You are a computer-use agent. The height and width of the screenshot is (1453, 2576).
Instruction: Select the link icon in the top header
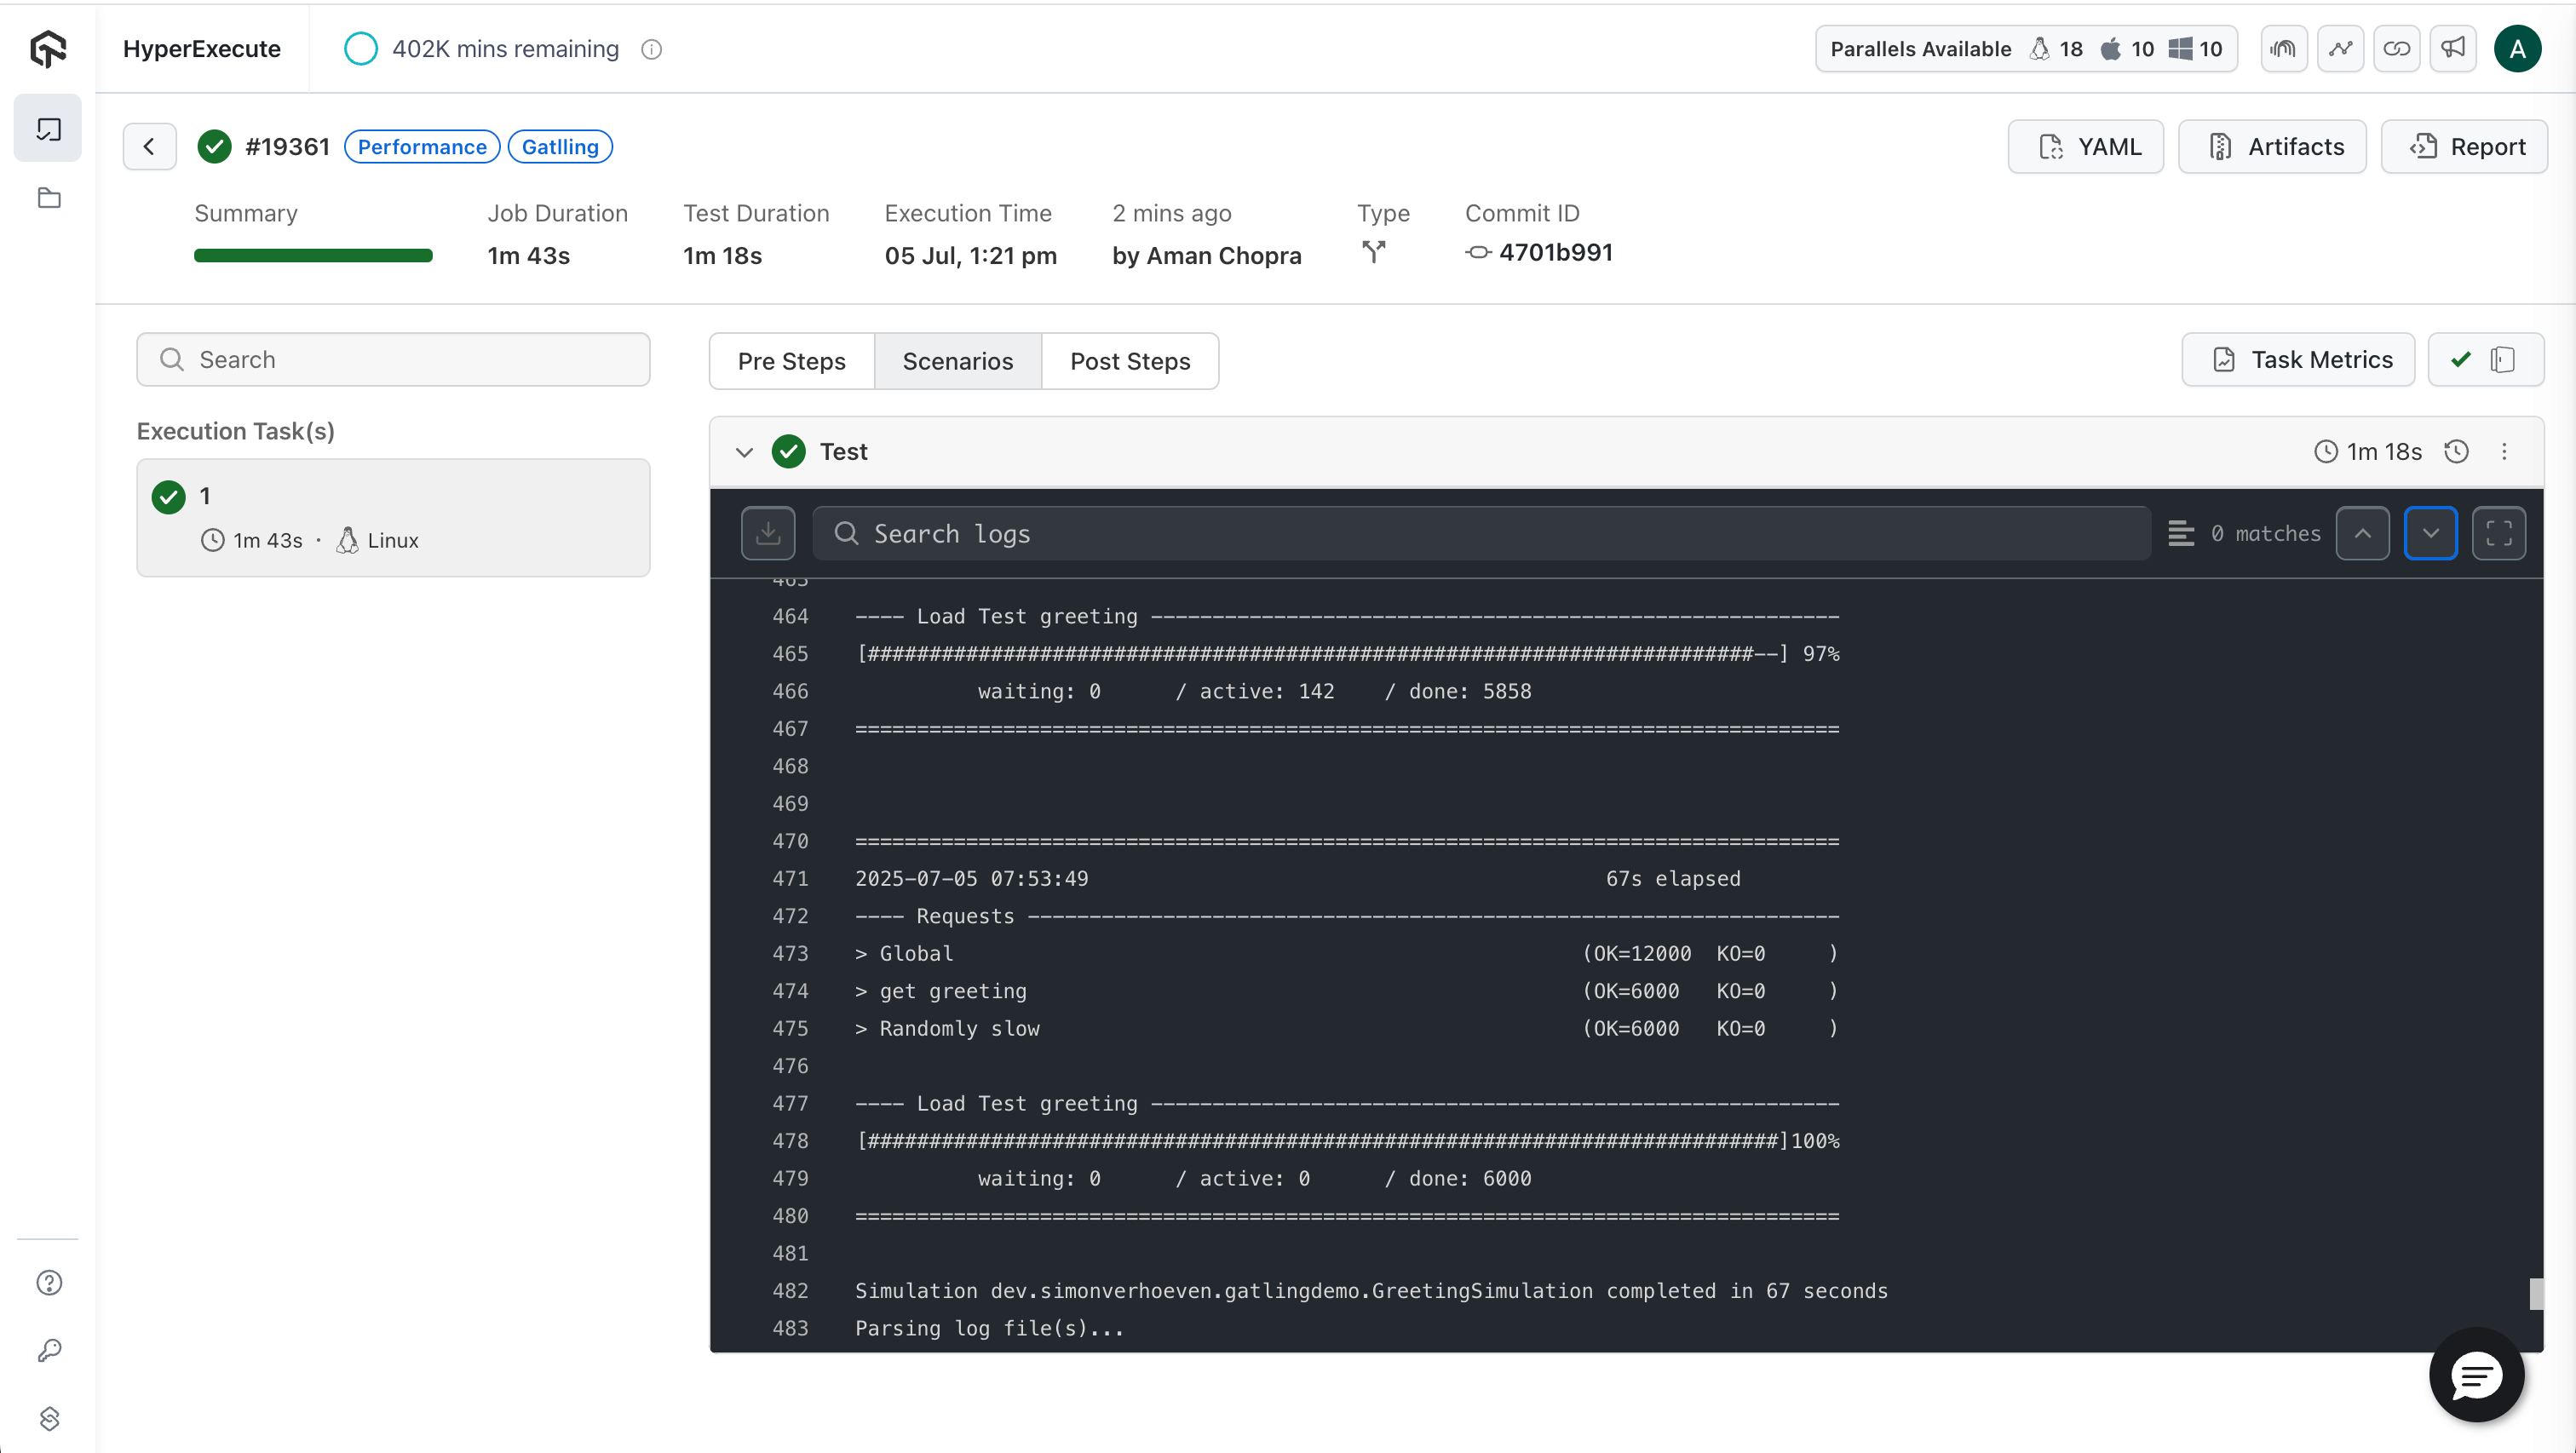click(x=2397, y=48)
